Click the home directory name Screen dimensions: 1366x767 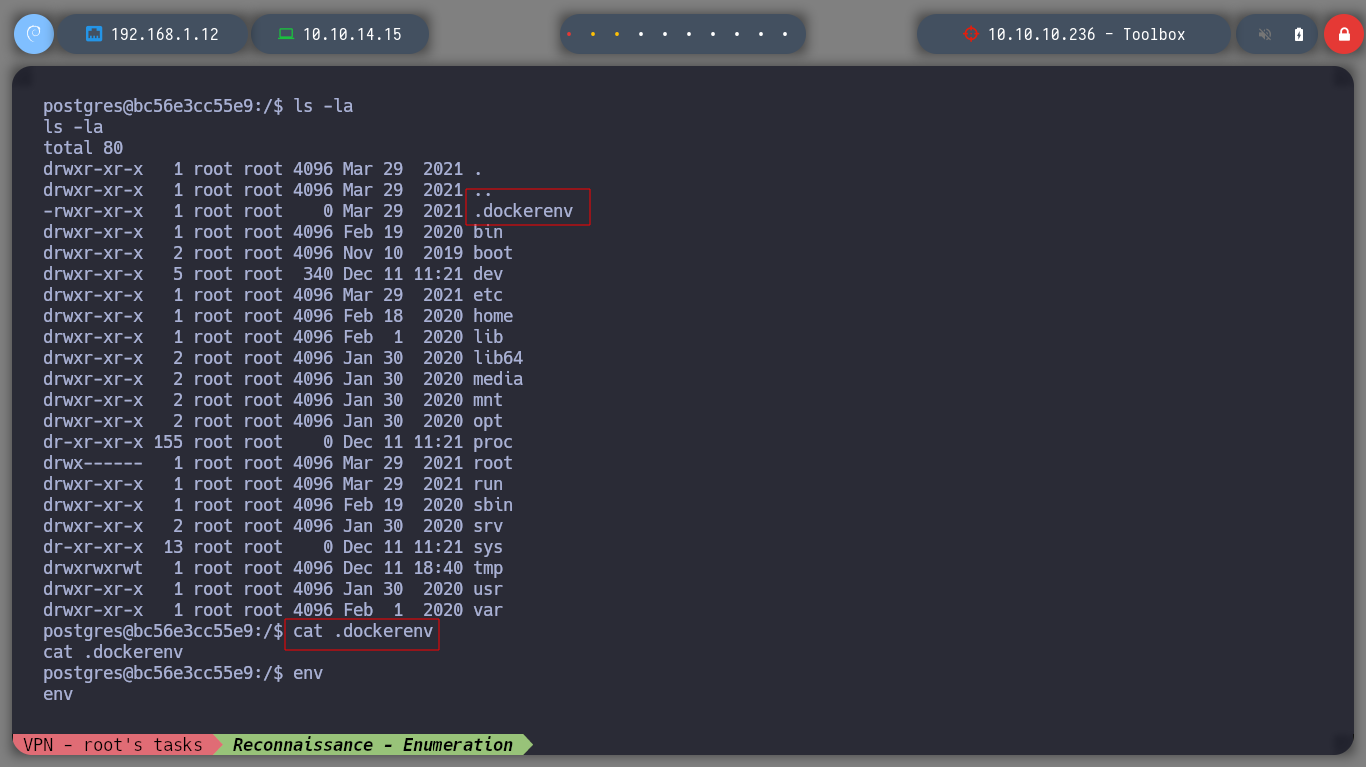[493, 316]
